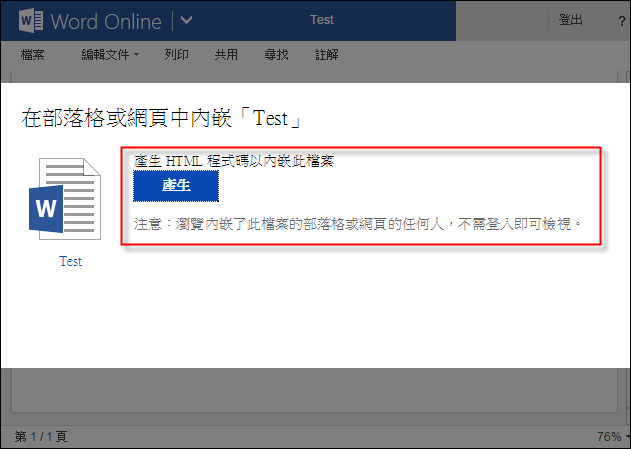Click the 產生 HTML 程式碼以內嵌此檔案 text

point(234,161)
